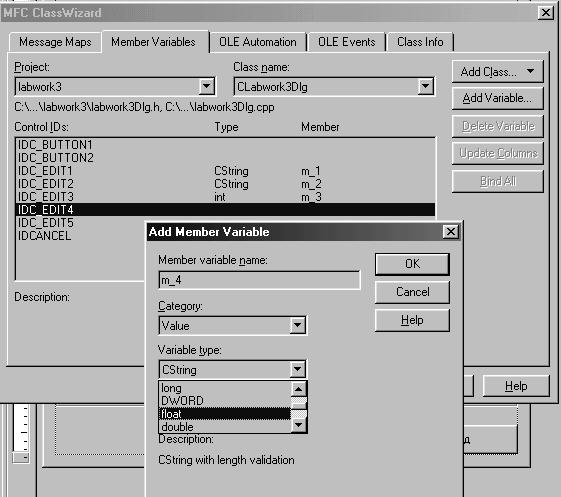Click the Type column header

pos(226,127)
